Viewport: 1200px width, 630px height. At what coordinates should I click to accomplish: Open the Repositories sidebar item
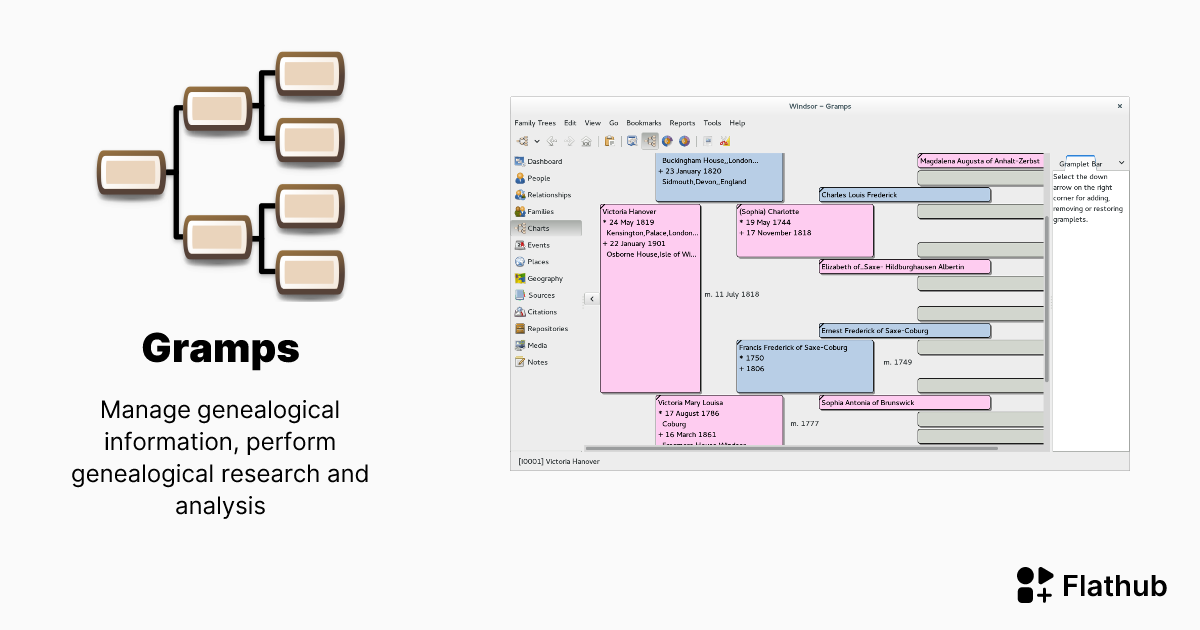[x=547, y=329]
